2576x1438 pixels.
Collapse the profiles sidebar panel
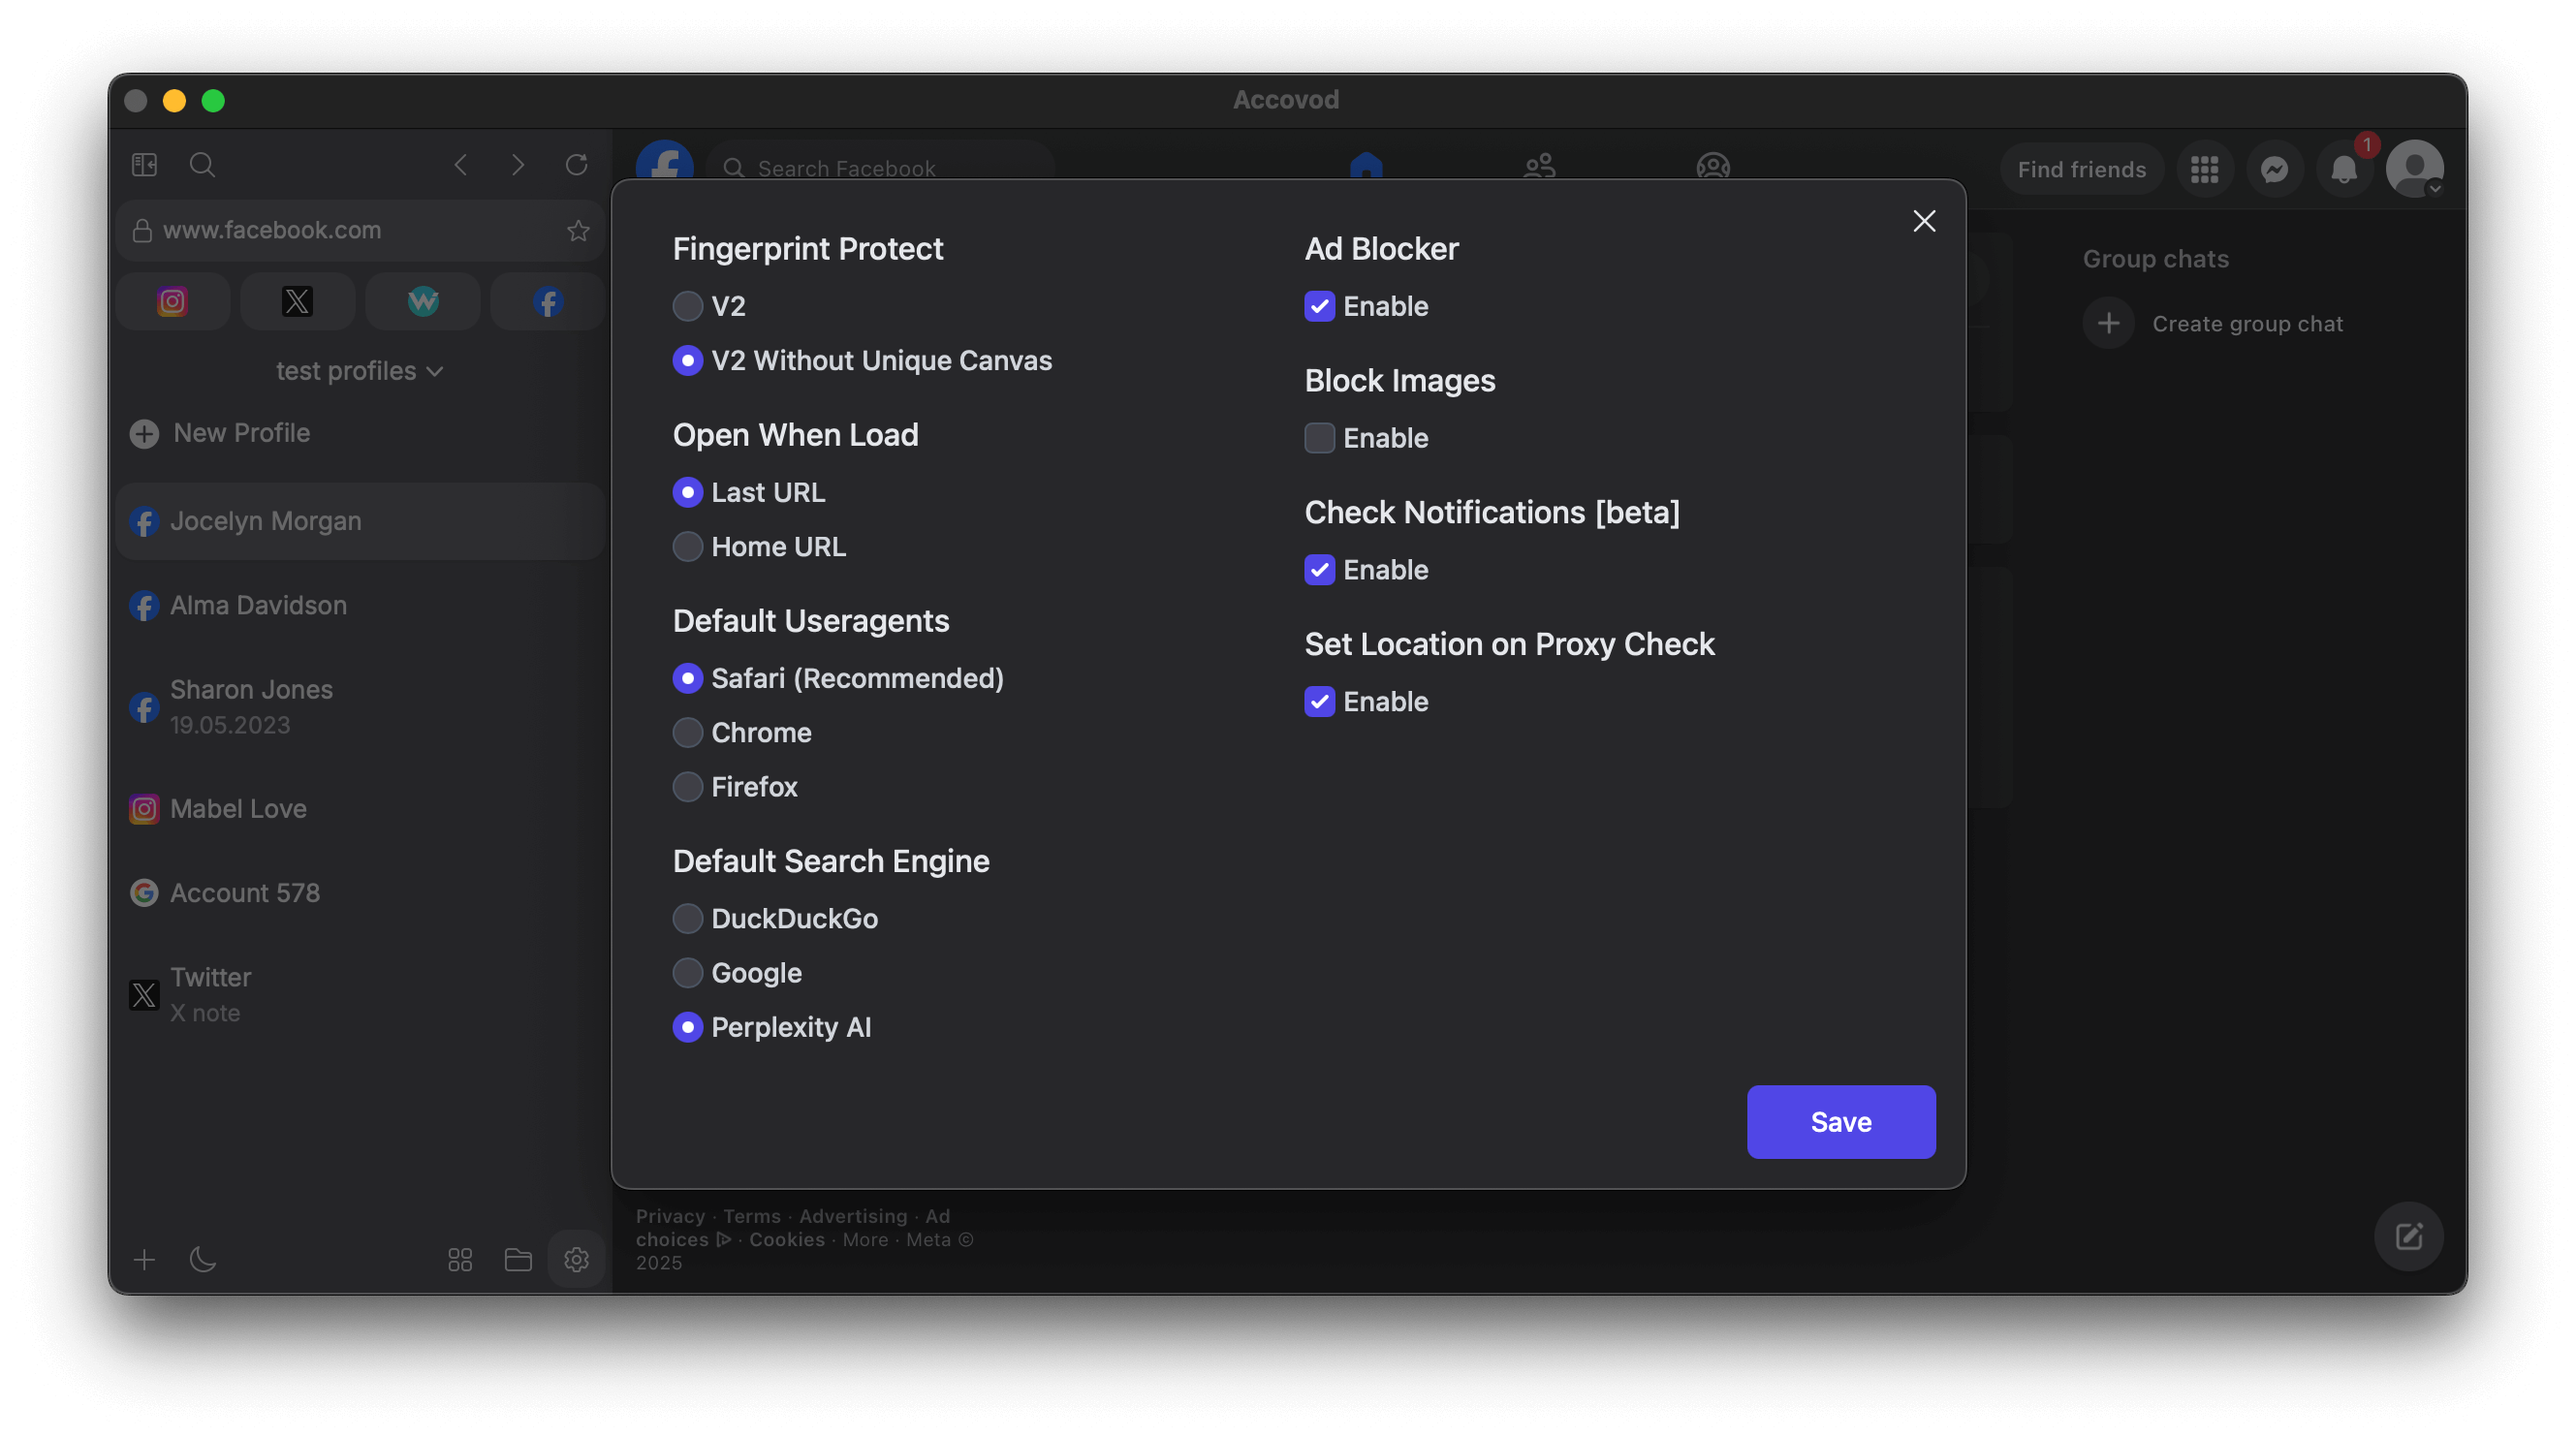144,165
